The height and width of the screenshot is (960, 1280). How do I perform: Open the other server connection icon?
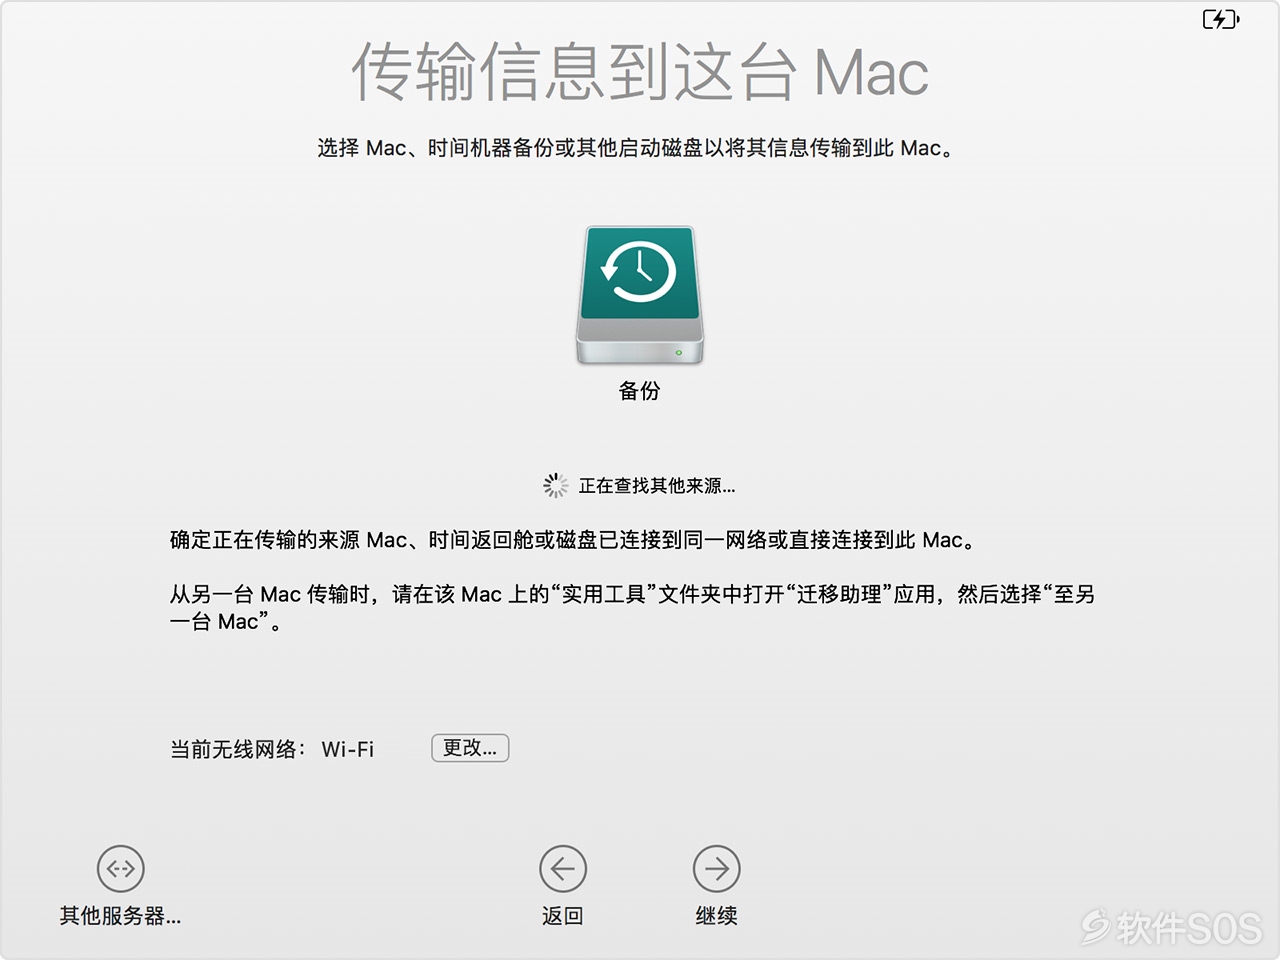[x=121, y=869]
